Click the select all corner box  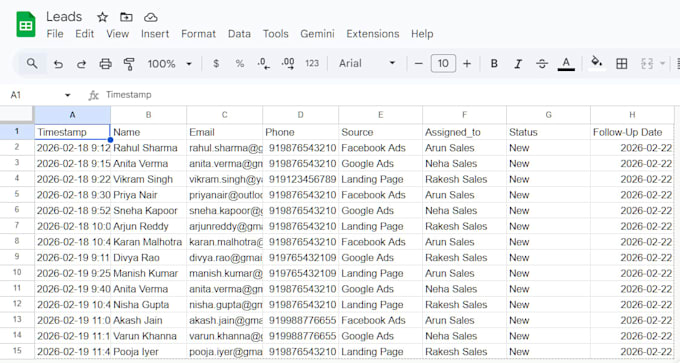pyautogui.click(x=17, y=115)
